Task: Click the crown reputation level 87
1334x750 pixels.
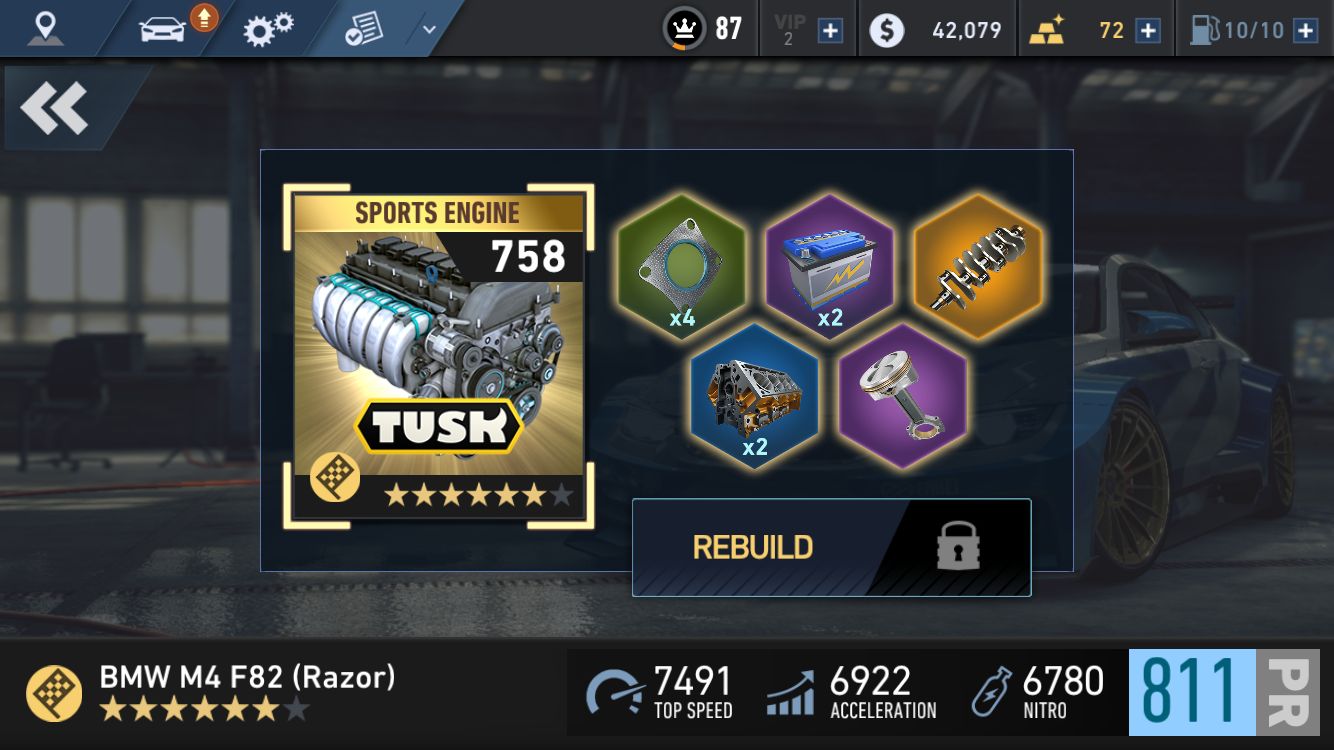Action: (x=703, y=29)
